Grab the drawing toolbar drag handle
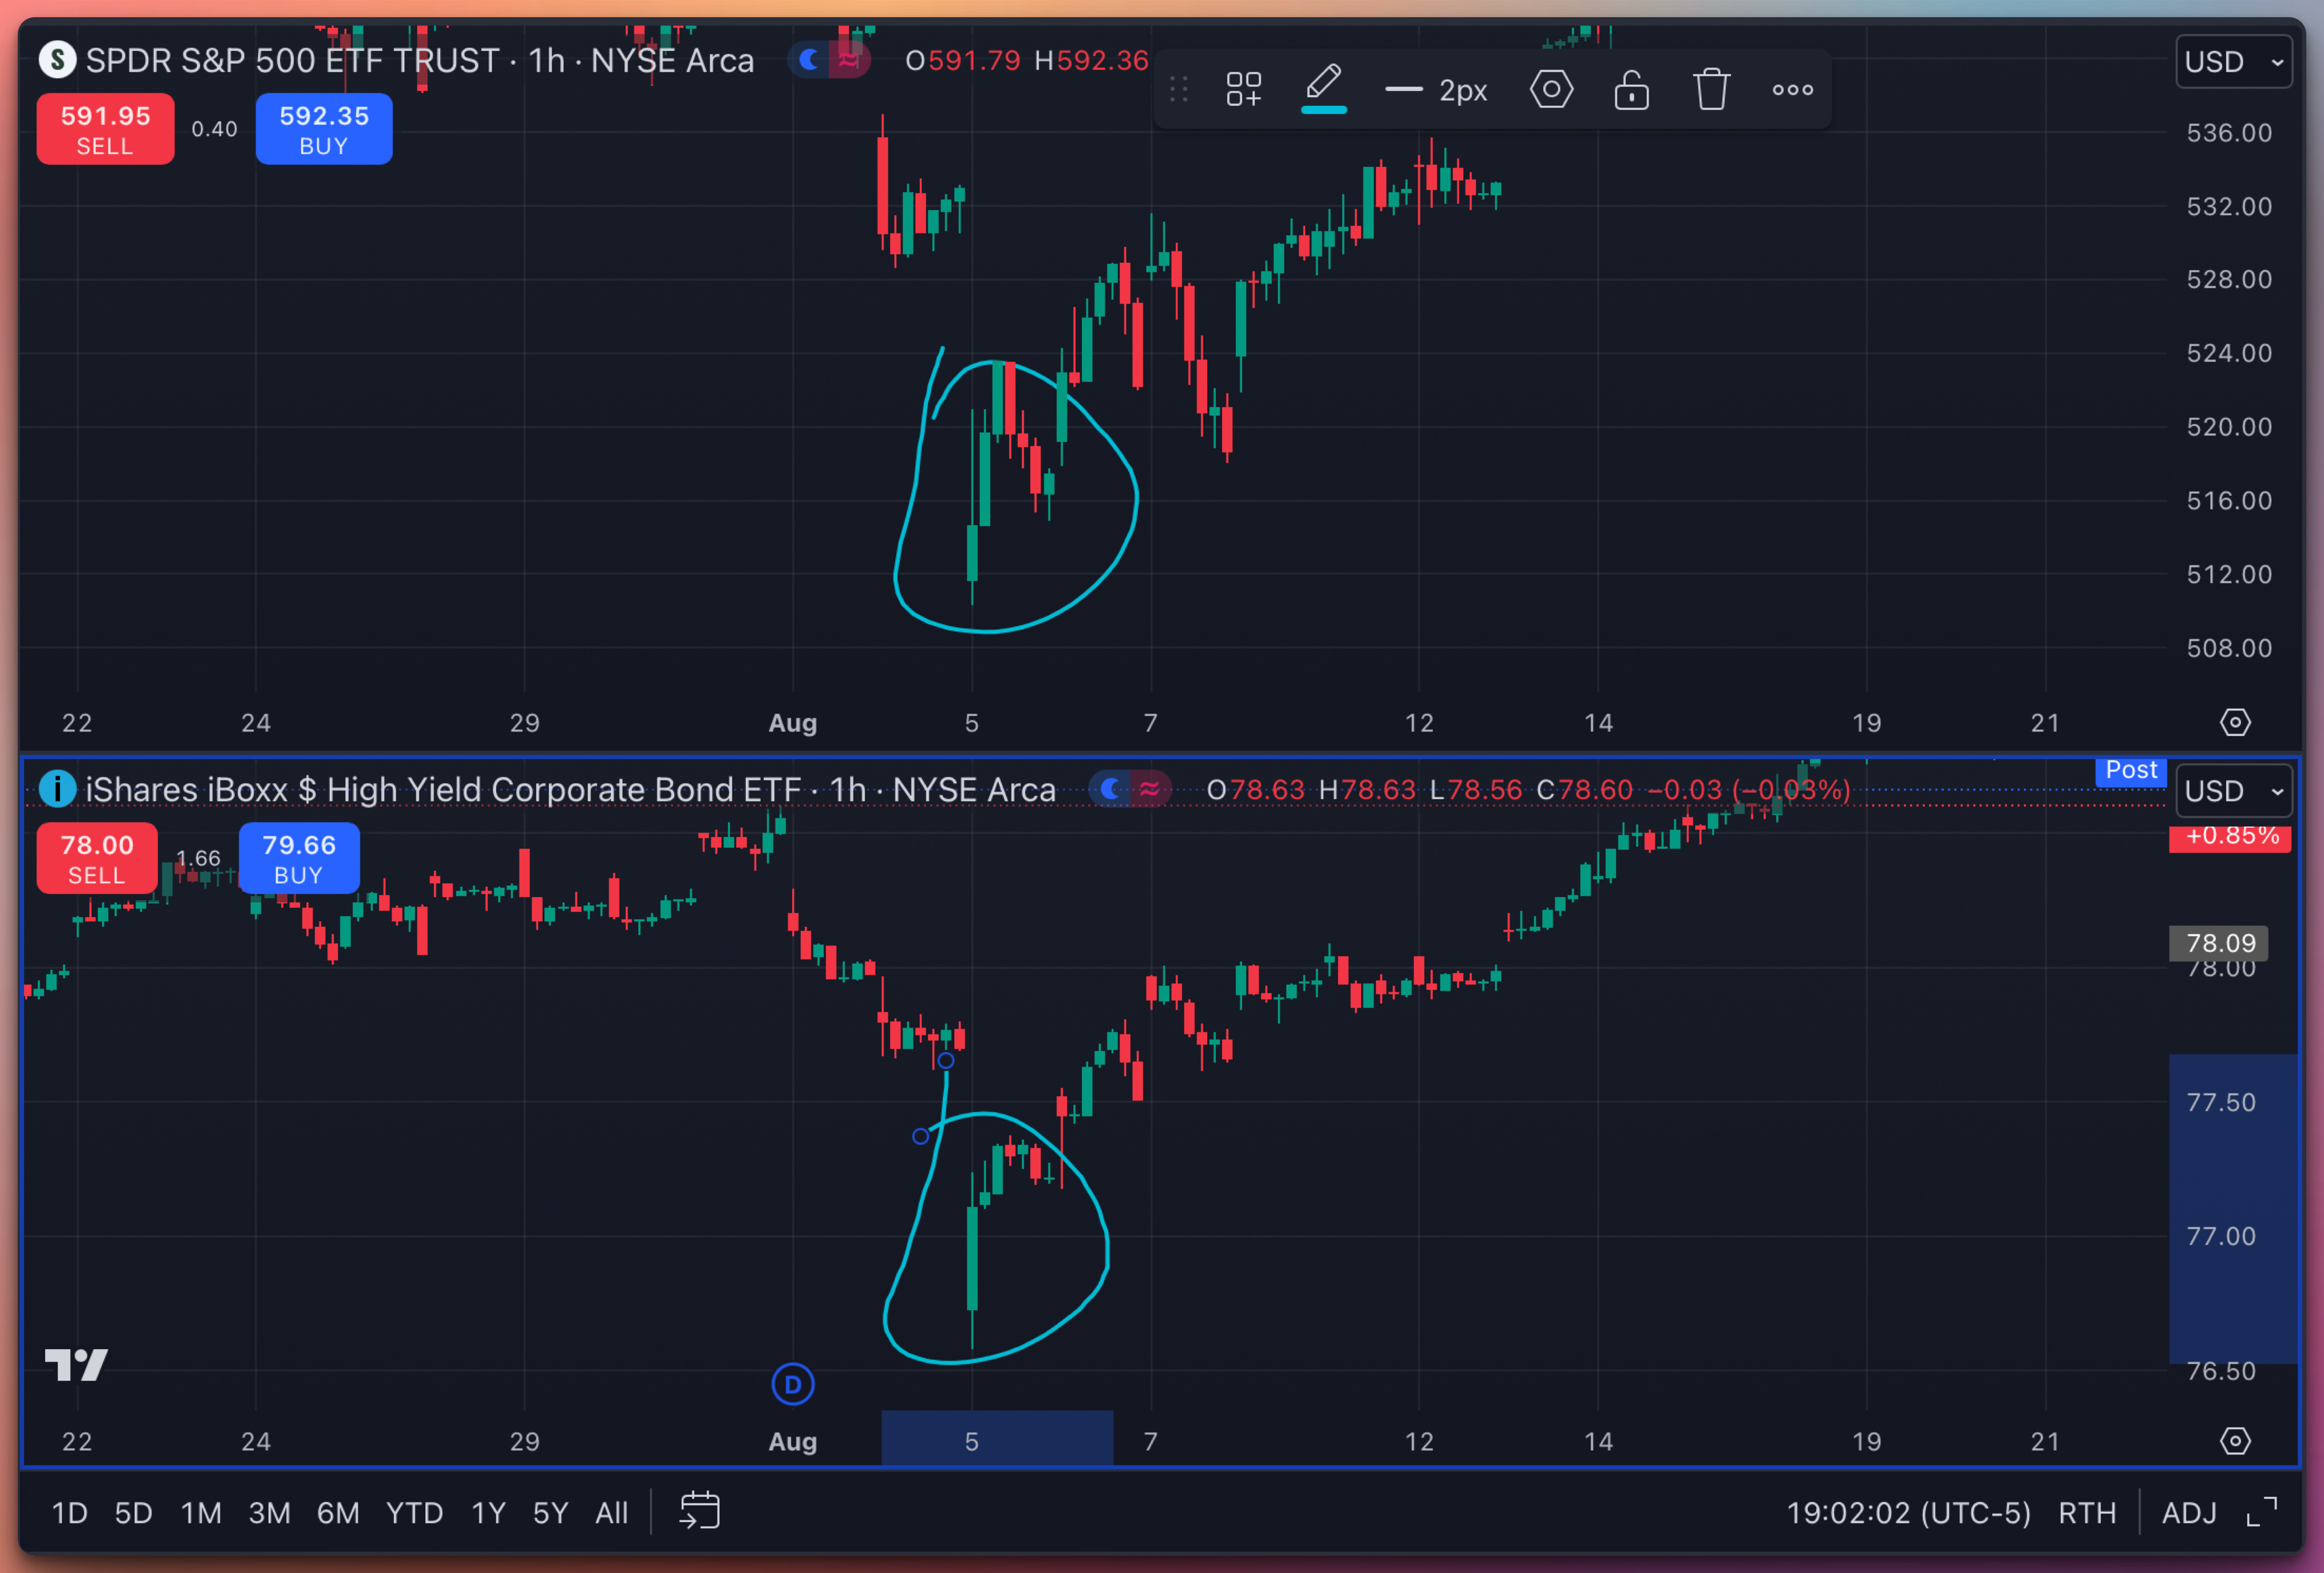The height and width of the screenshot is (1573, 2324). click(1178, 89)
